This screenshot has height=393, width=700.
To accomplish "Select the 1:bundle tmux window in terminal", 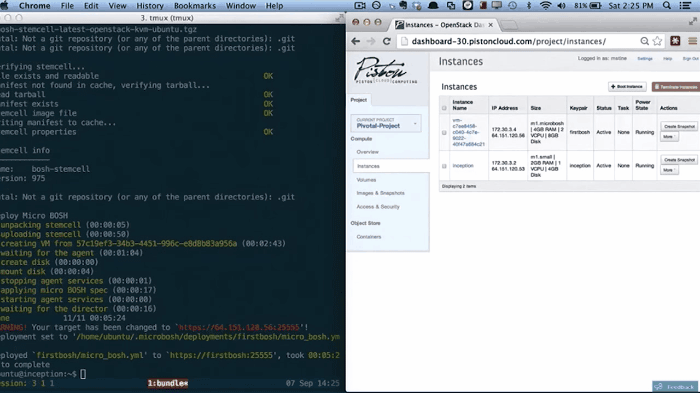I will [168, 383].
